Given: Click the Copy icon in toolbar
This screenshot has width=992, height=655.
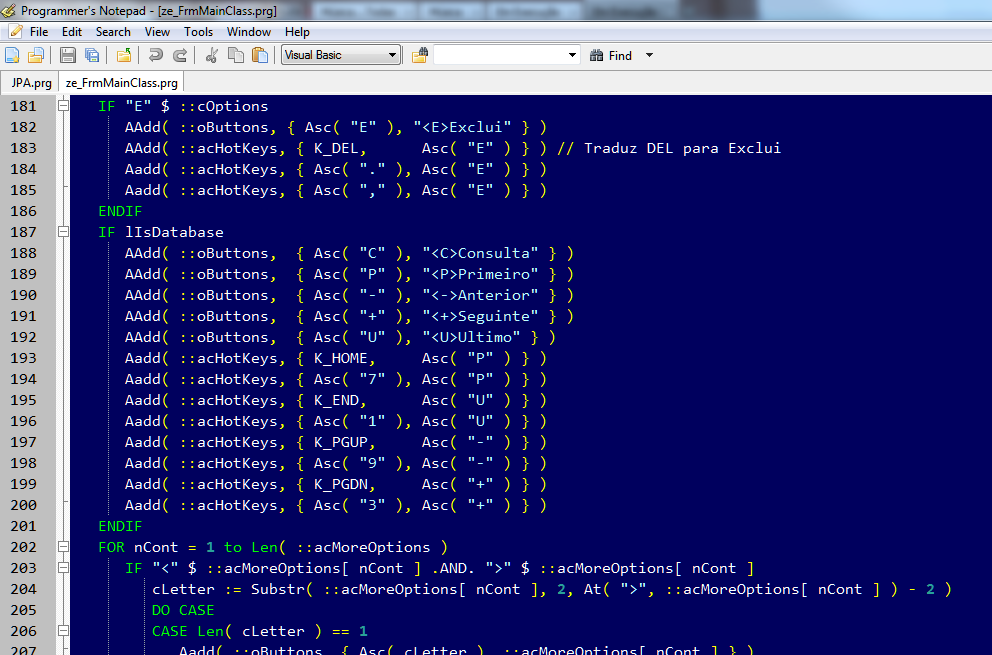Looking at the screenshot, I should coord(236,56).
